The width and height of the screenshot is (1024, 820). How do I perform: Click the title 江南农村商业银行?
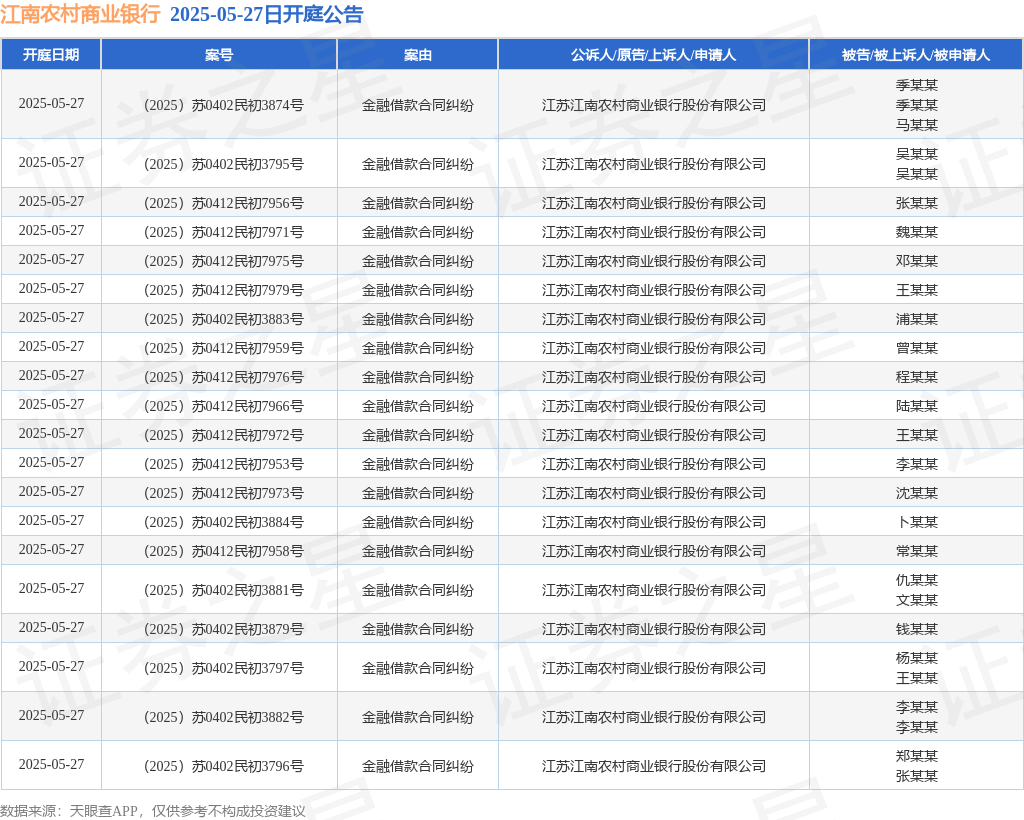pyautogui.click(x=80, y=14)
